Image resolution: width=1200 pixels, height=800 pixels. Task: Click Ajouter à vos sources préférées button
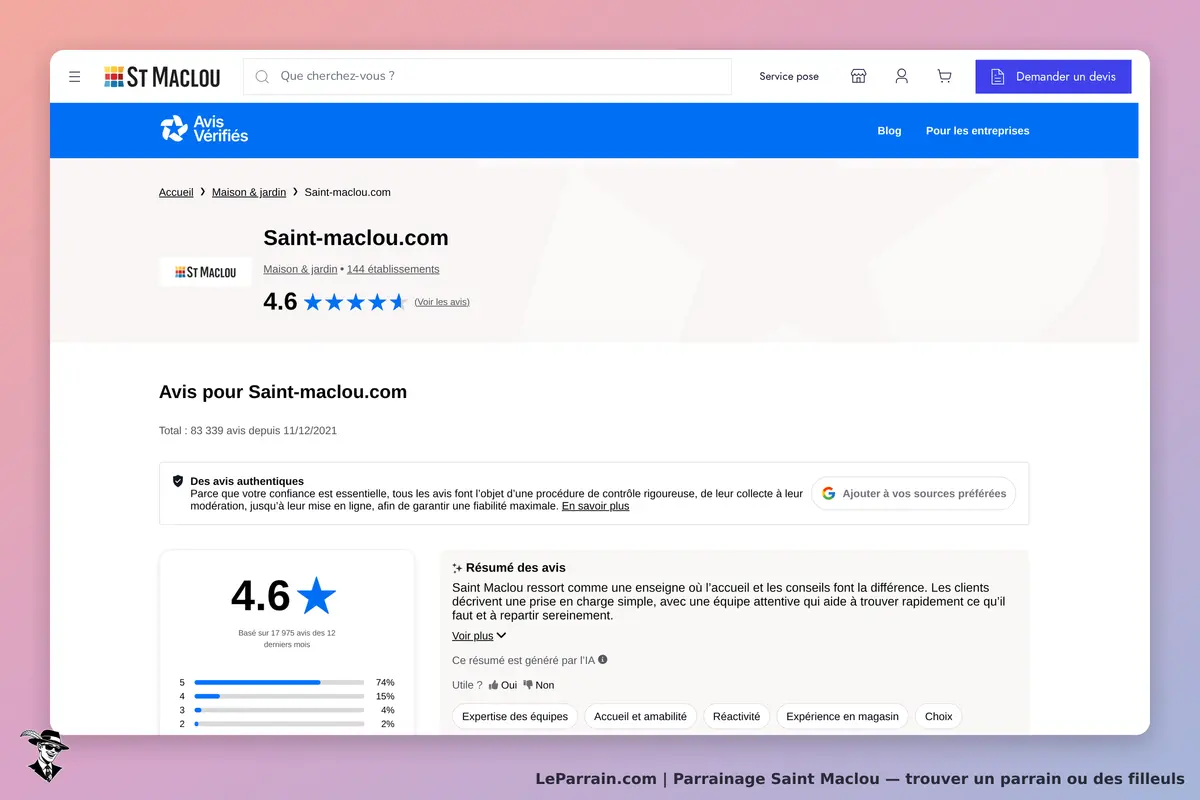pos(914,494)
